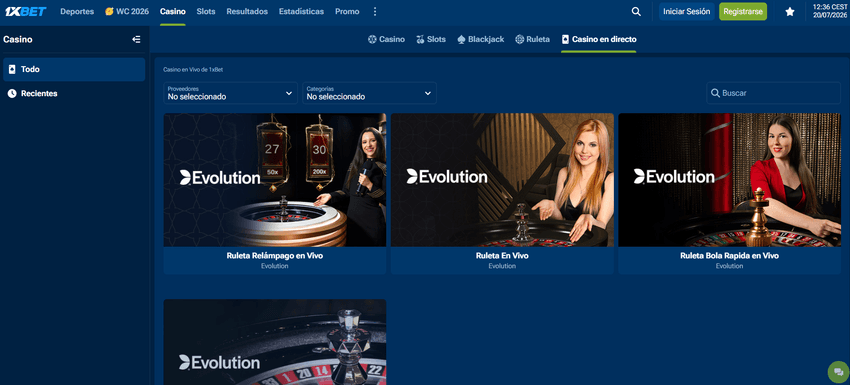Click the Casino en Vivo de 1xBet breadcrumb
The image size is (850, 385).
coord(193,69)
